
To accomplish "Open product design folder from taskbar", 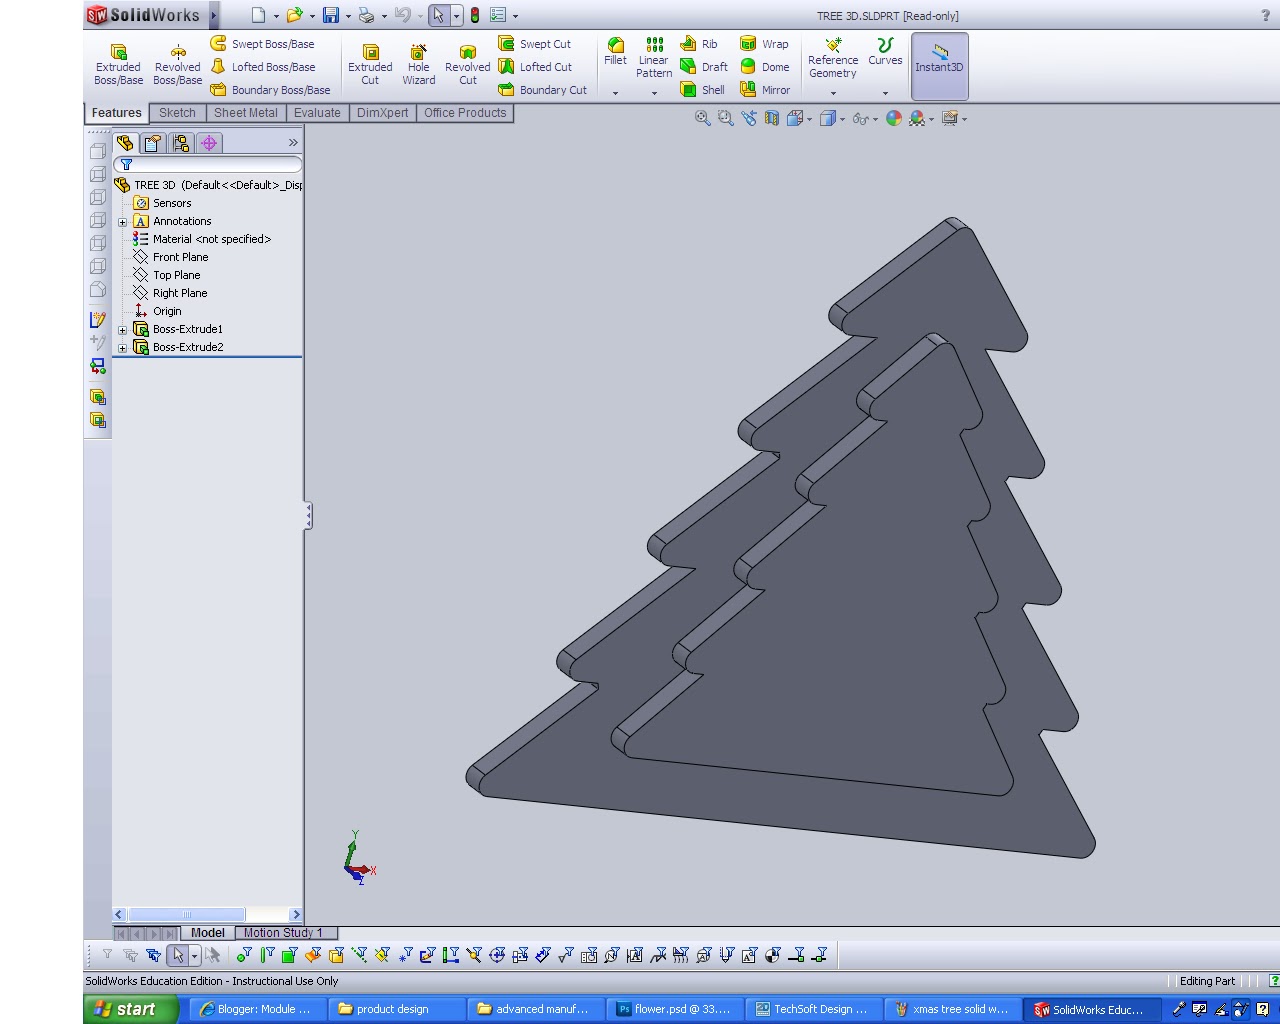I will point(396,1009).
